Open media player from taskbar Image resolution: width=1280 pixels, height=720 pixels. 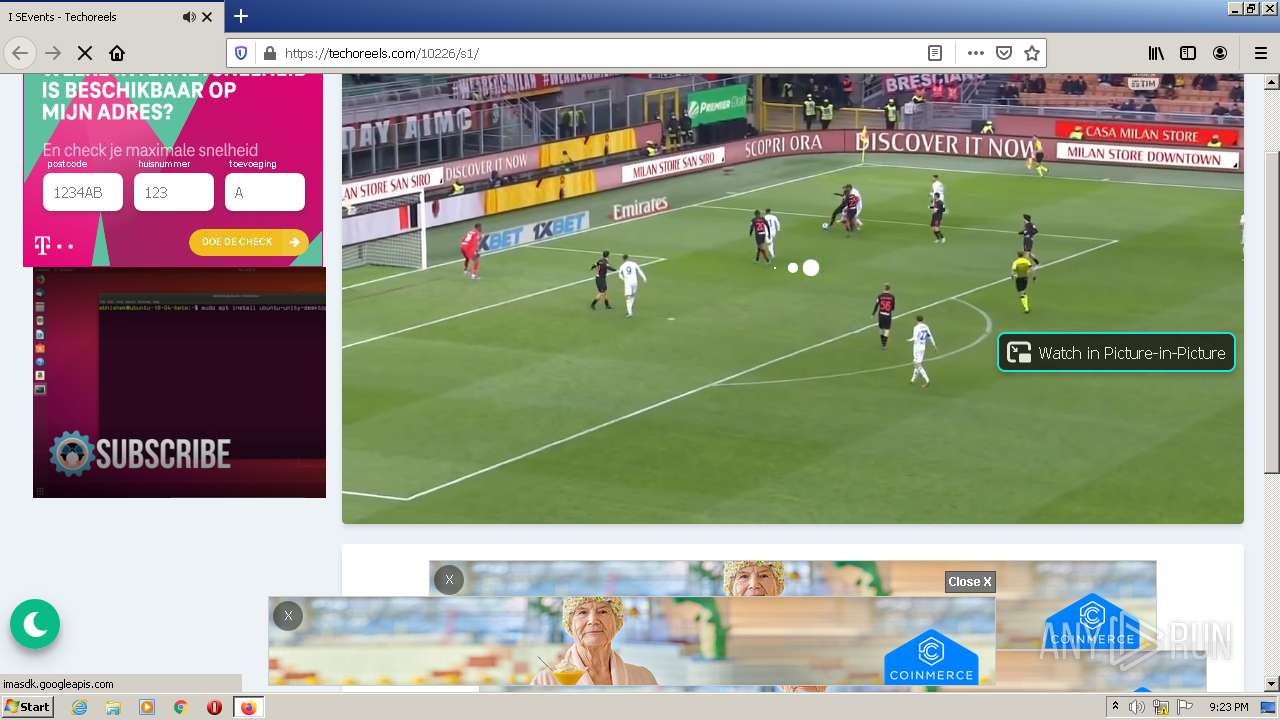click(147, 707)
